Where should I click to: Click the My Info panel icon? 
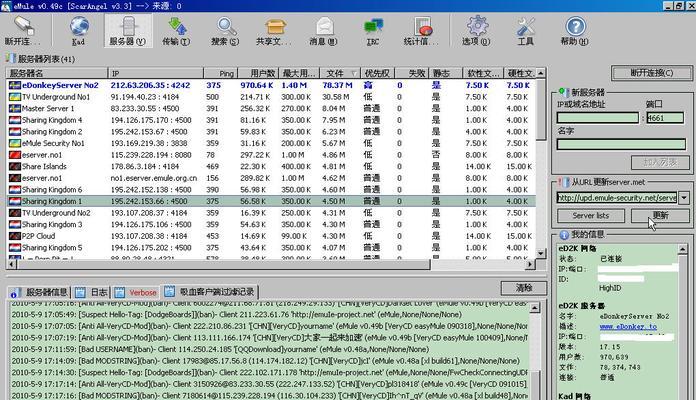point(564,235)
